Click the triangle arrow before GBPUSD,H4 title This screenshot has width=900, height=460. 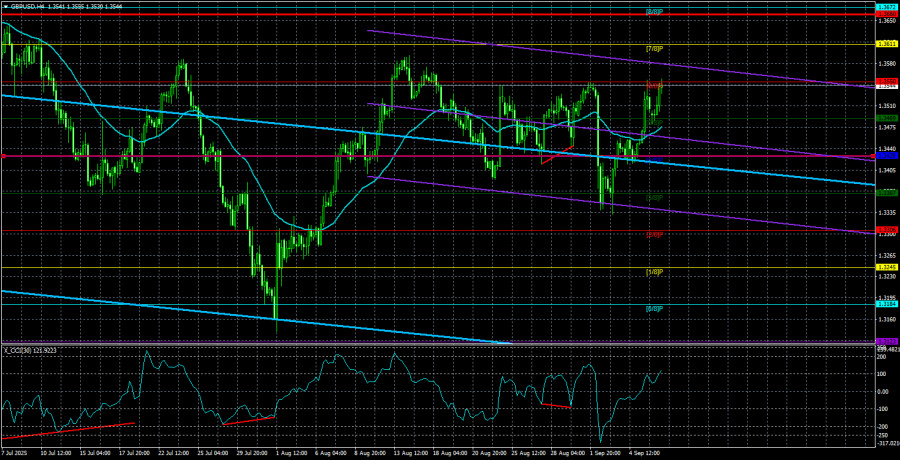click(x=5, y=5)
